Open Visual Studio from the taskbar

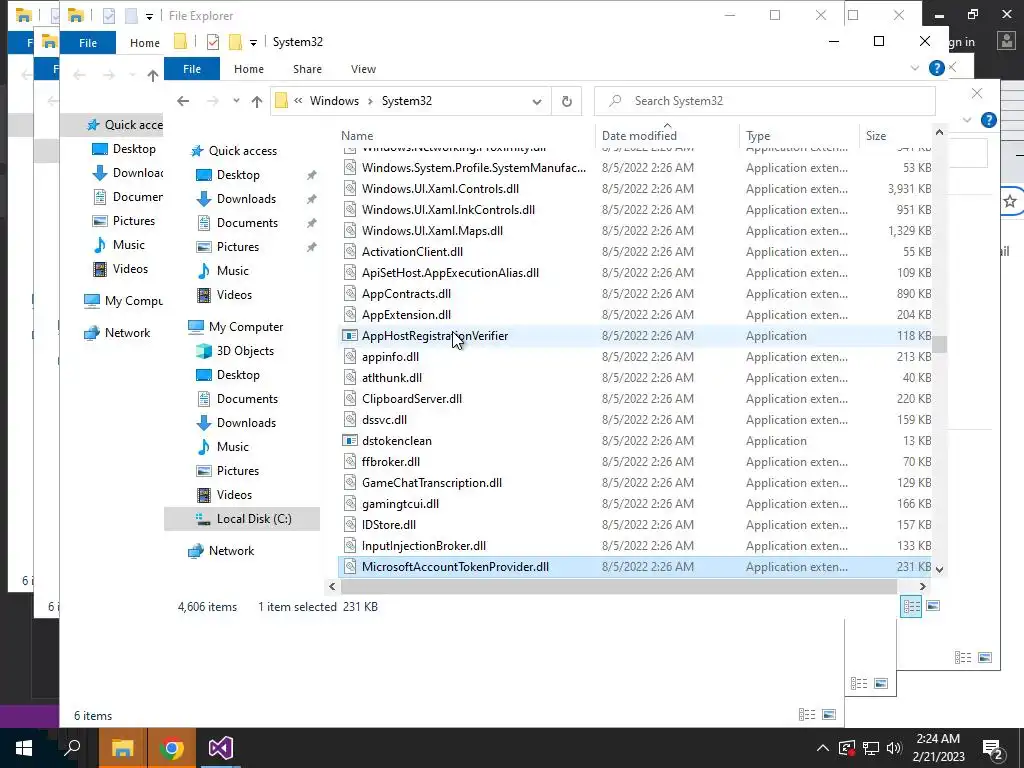point(221,748)
